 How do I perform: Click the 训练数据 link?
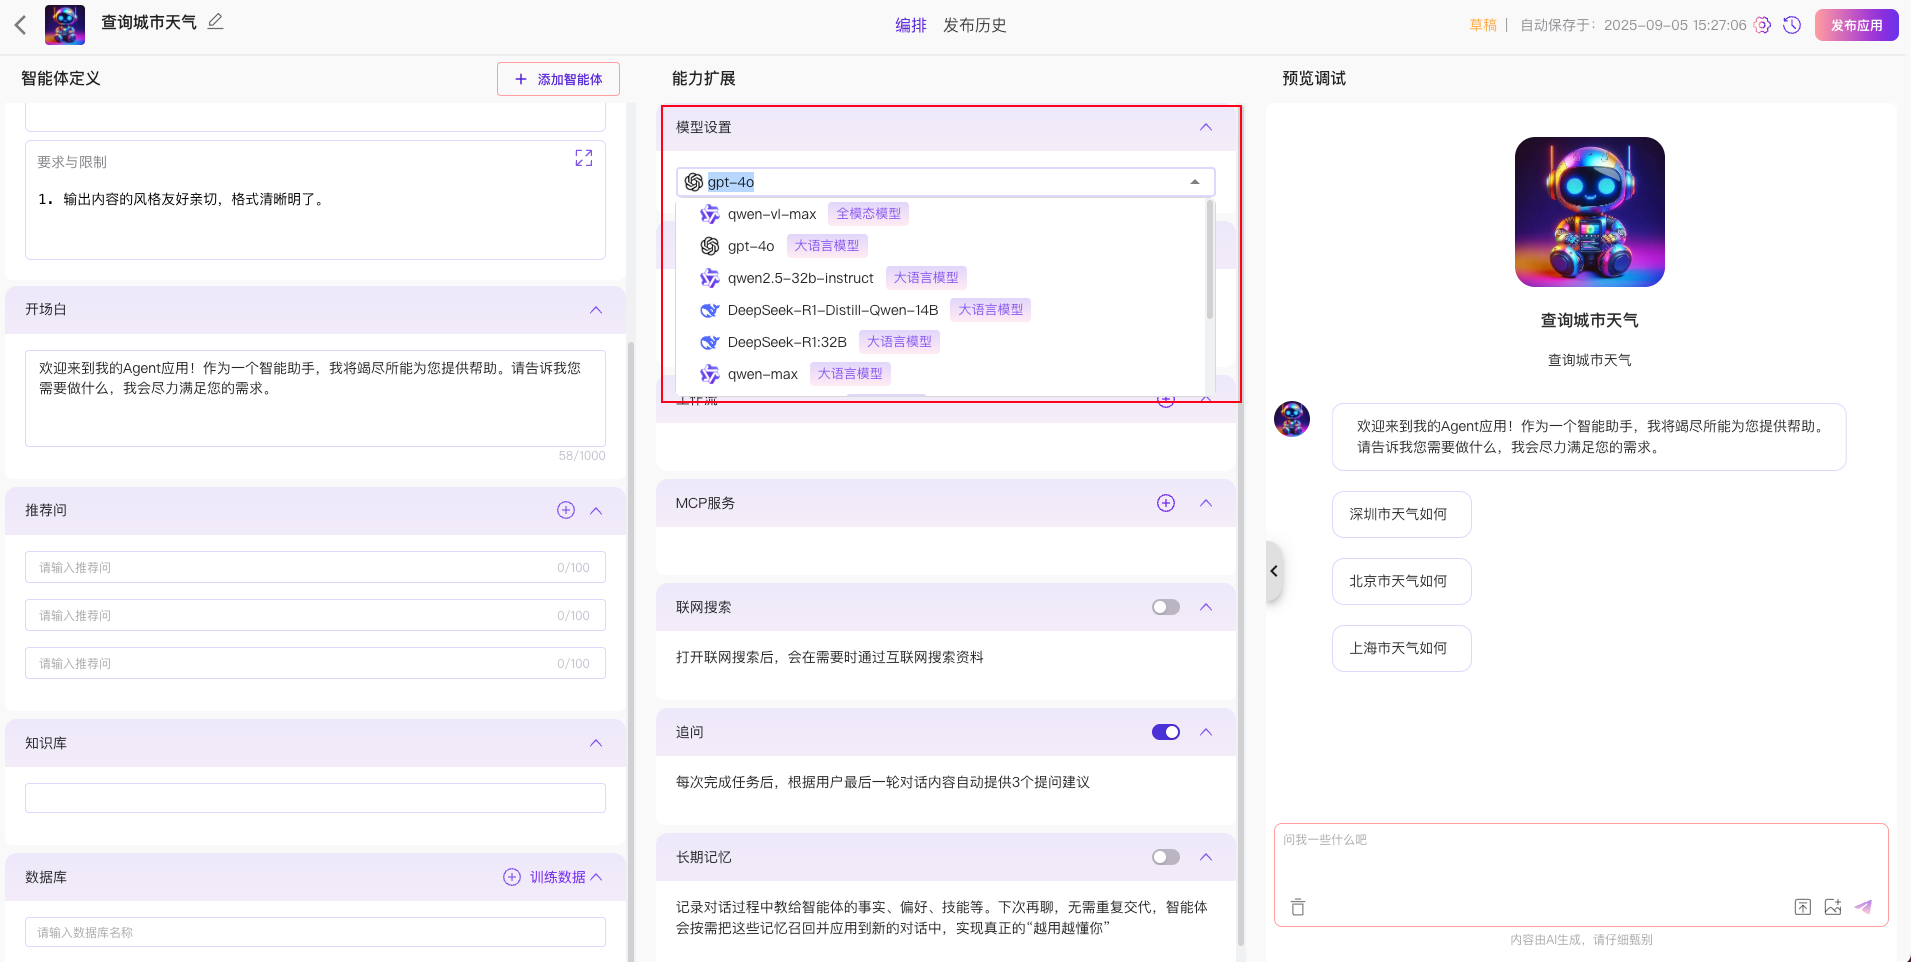(x=557, y=877)
